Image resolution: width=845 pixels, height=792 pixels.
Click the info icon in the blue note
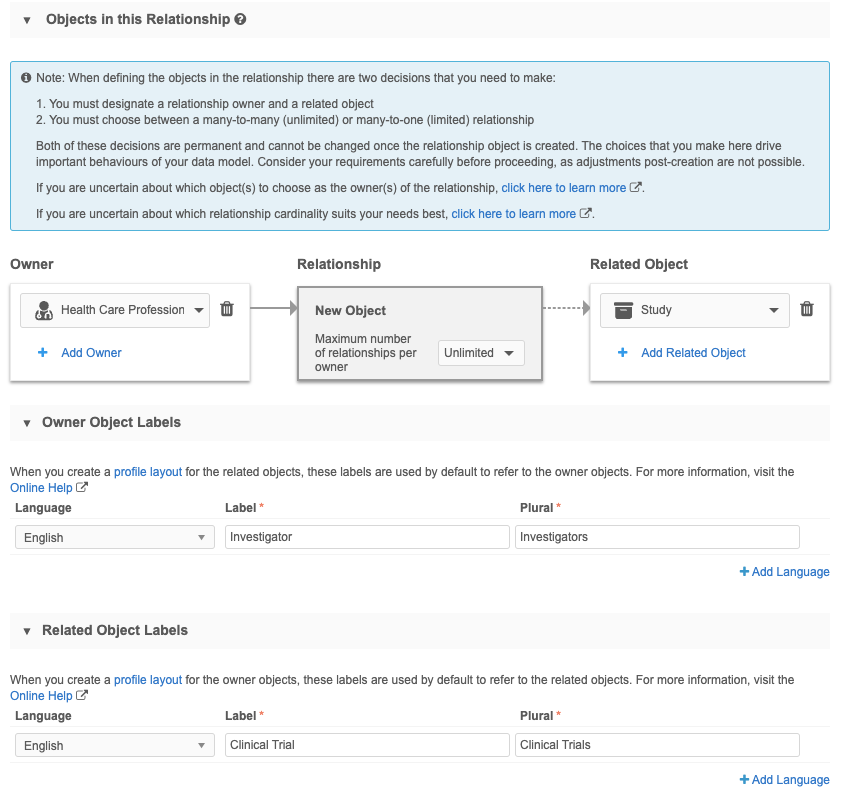tap(26, 78)
